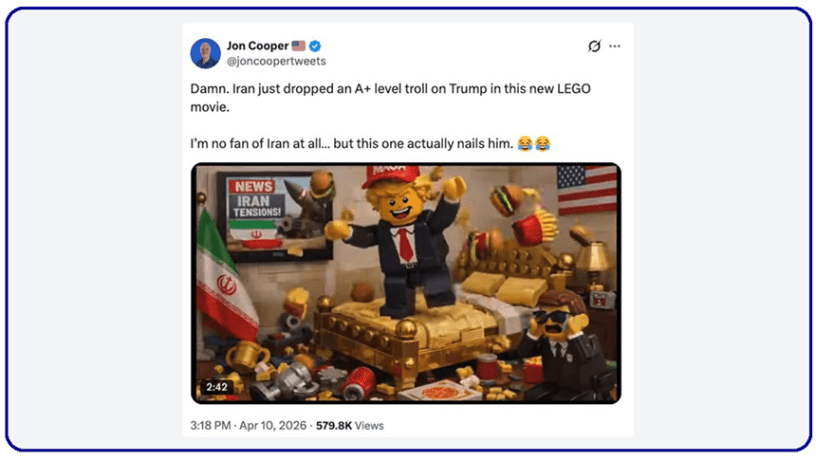This screenshot has height=460, width=816.
Task: Click the American flag inside the video
Action: click(586, 189)
